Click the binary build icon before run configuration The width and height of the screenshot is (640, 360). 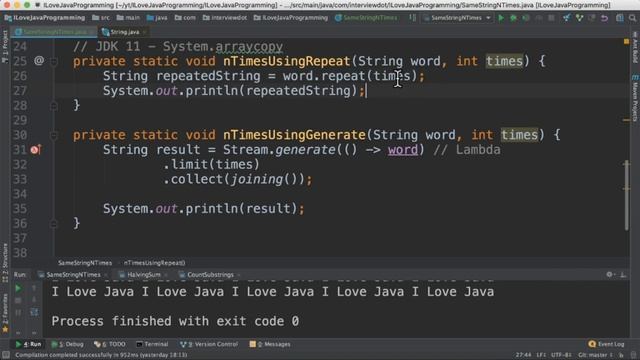[x=413, y=18]
